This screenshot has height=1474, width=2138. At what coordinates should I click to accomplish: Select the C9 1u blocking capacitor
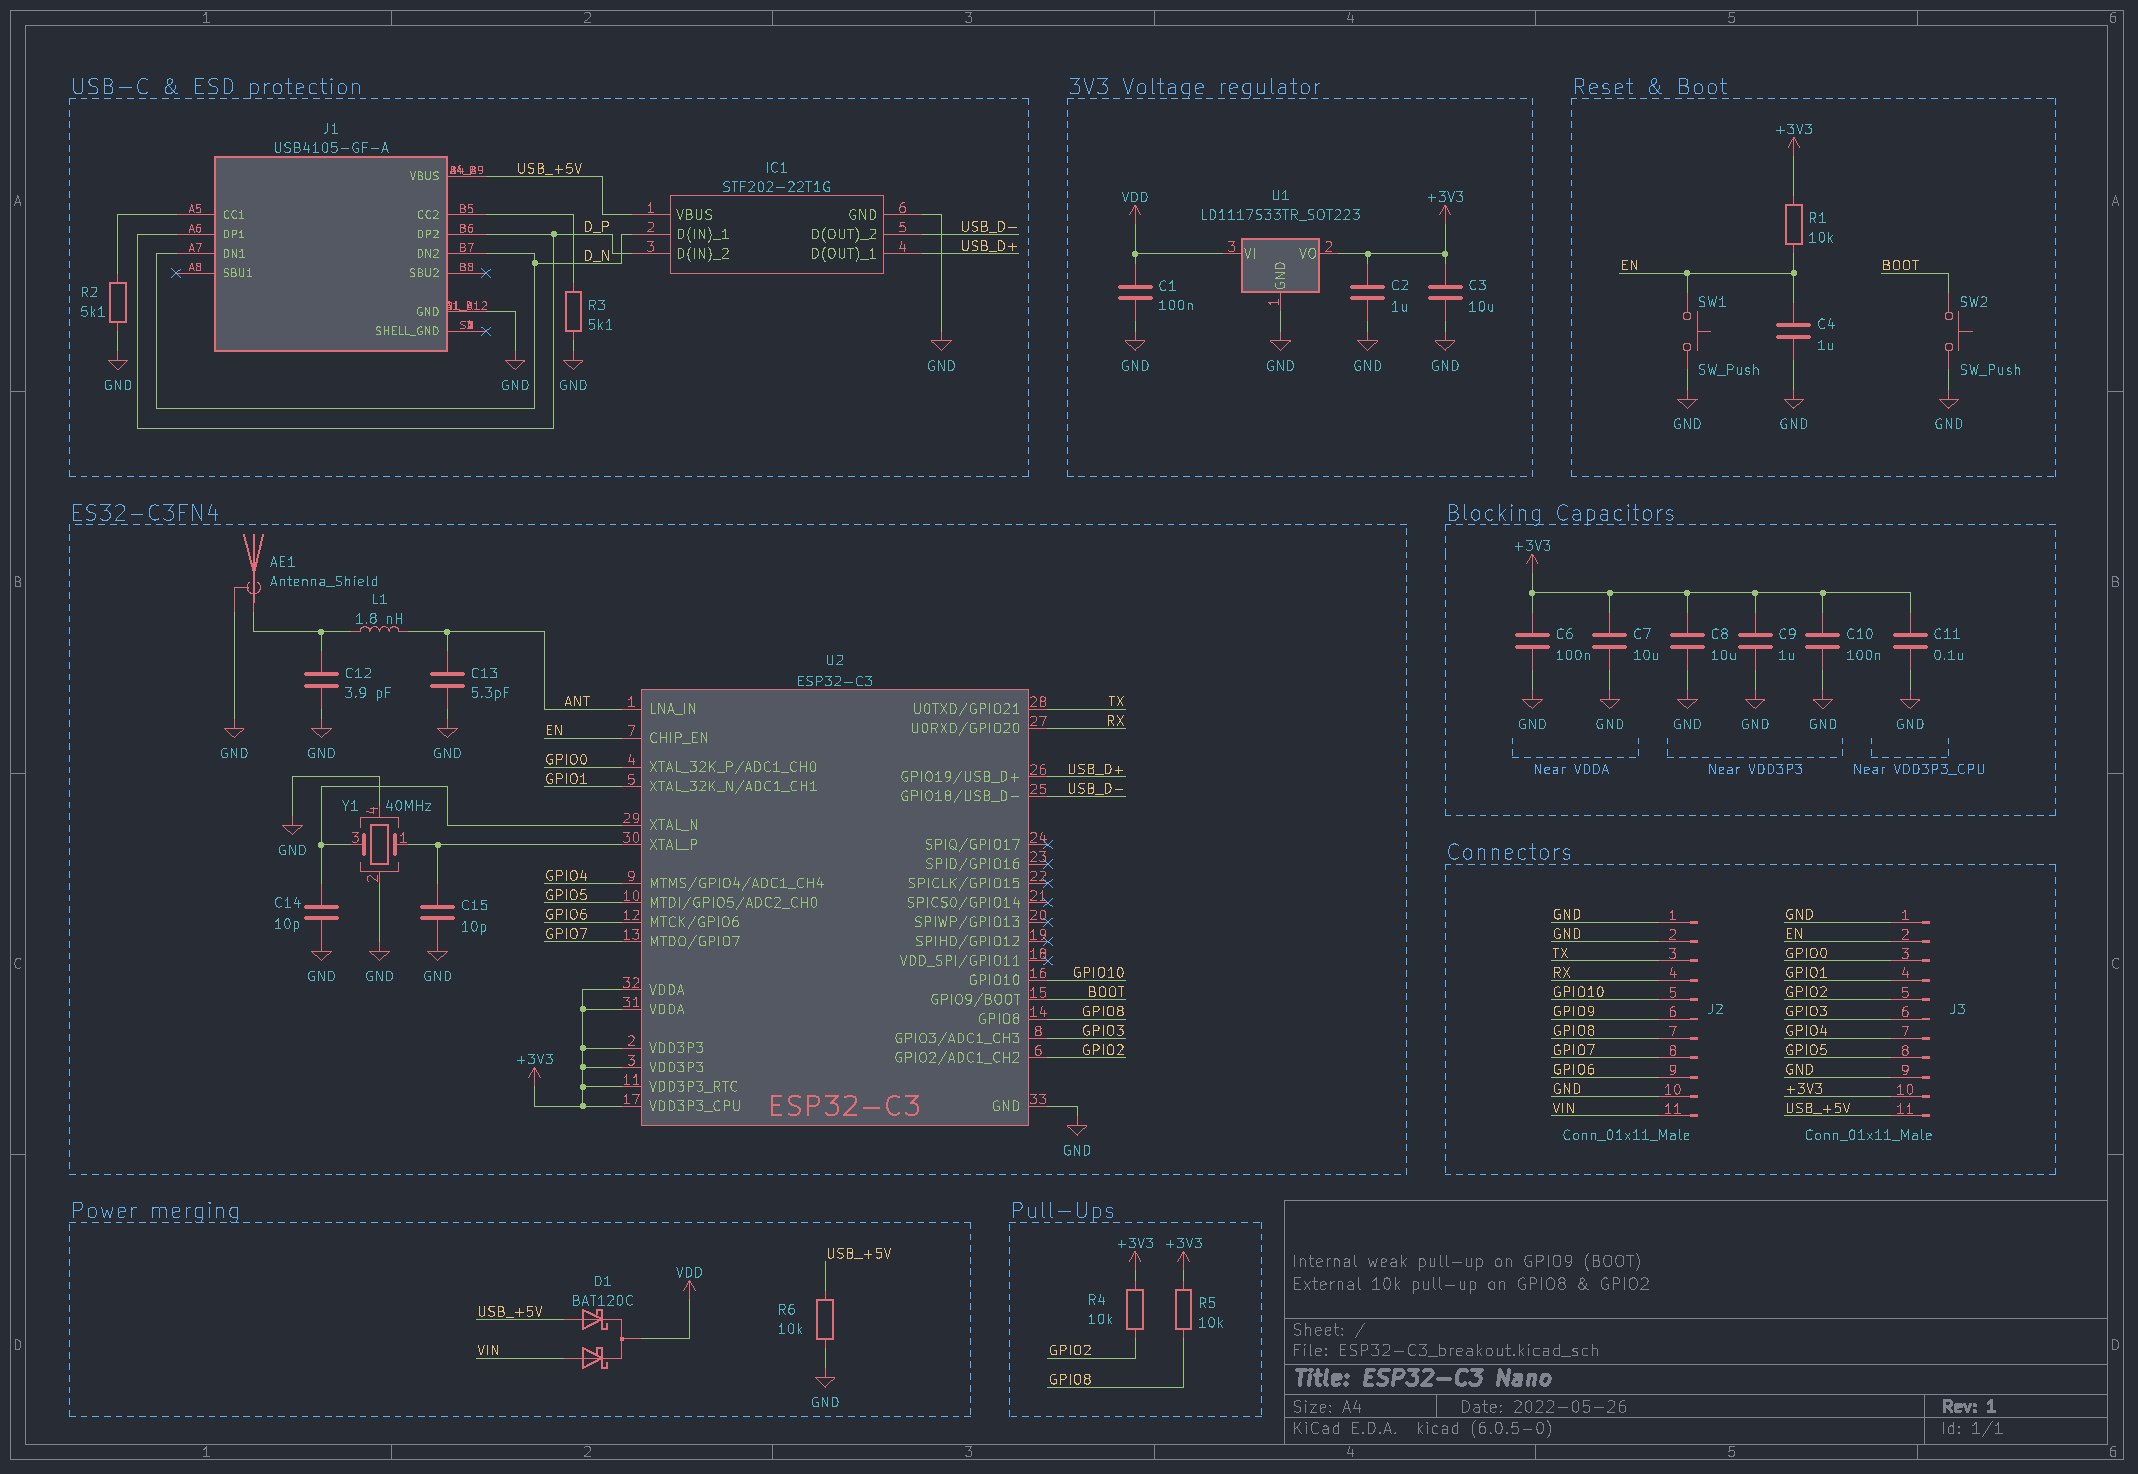(1755, 641)
